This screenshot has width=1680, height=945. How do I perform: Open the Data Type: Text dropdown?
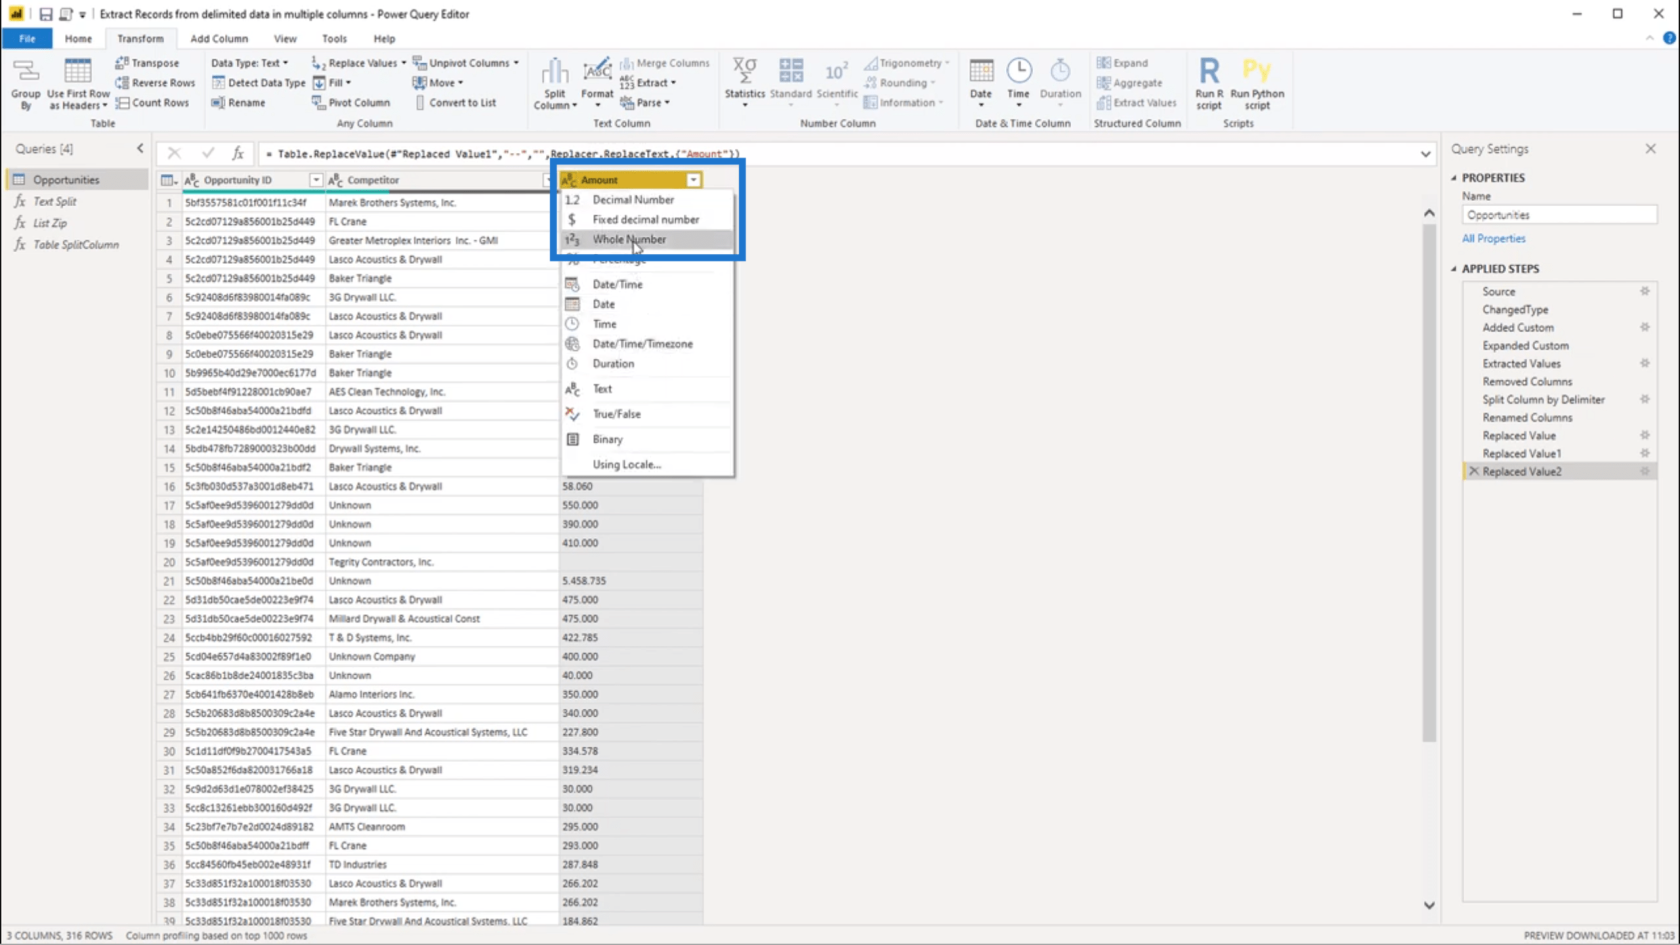(x=250, y=63)
